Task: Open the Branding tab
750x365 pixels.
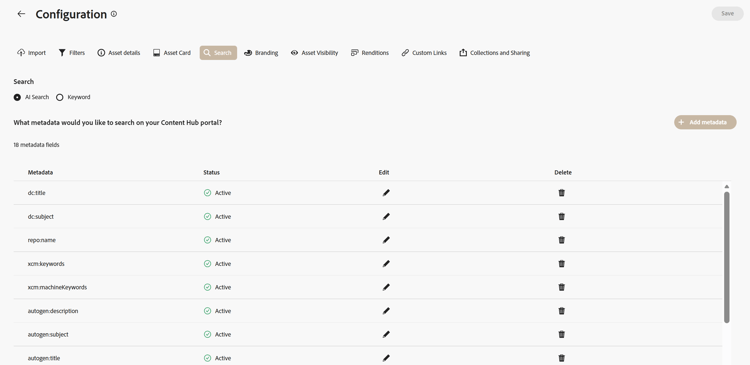Action: coord(261,53)
